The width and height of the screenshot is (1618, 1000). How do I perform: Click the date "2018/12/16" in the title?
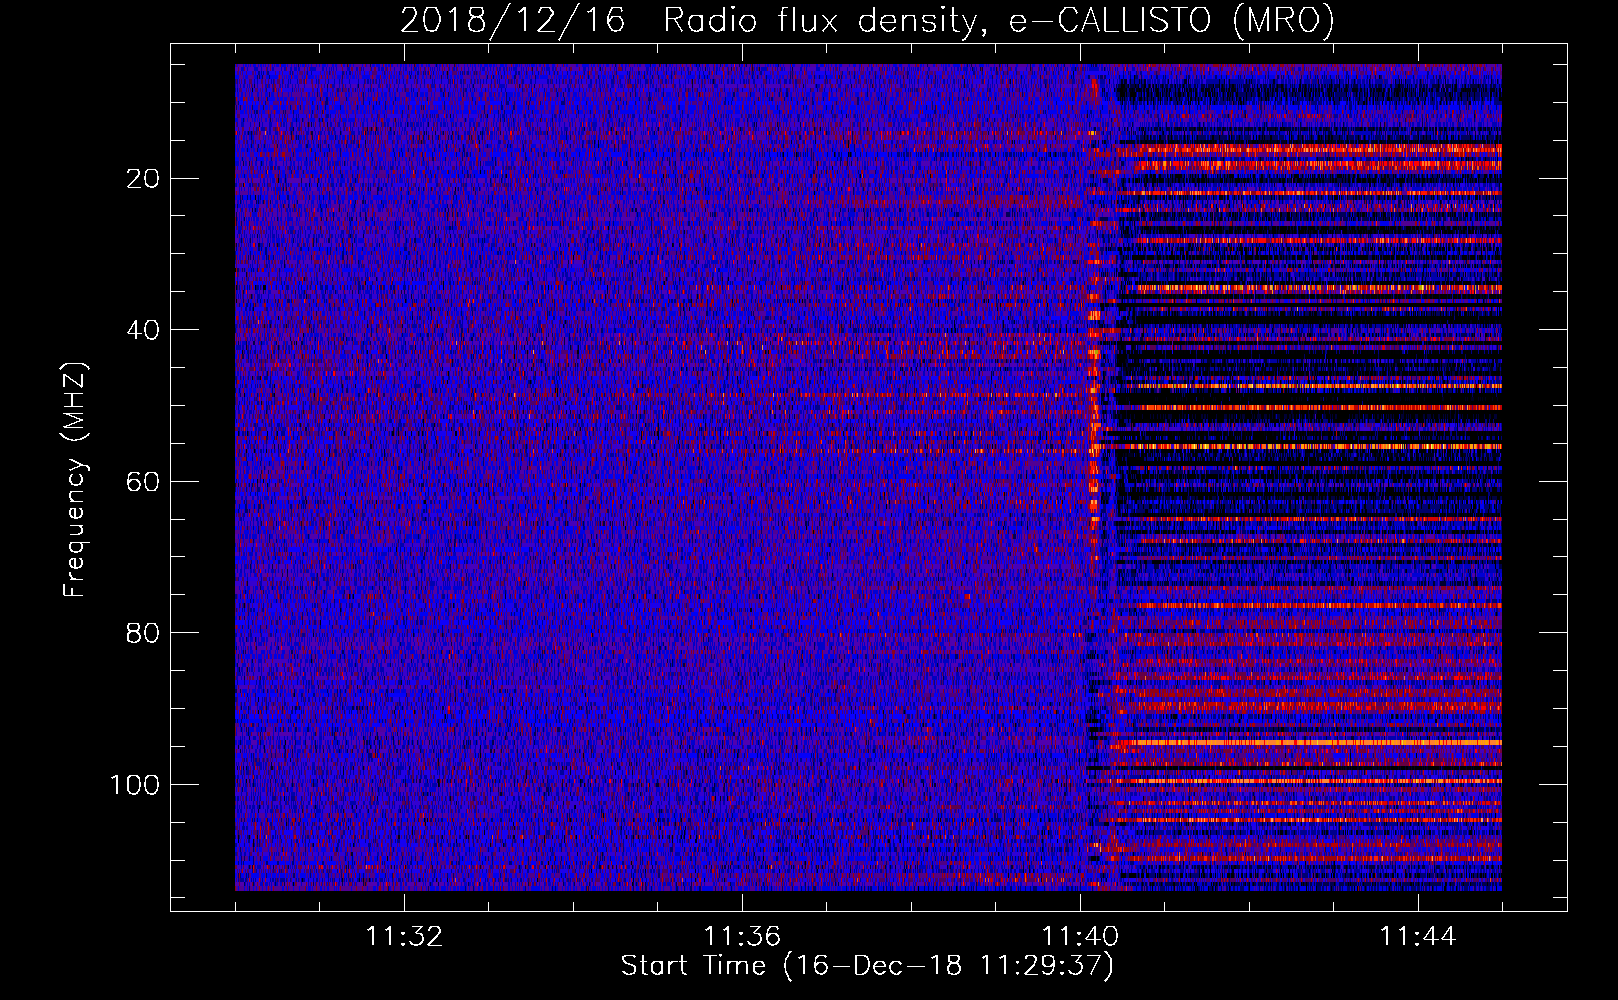pyautogui.click(x=513, y=20)
